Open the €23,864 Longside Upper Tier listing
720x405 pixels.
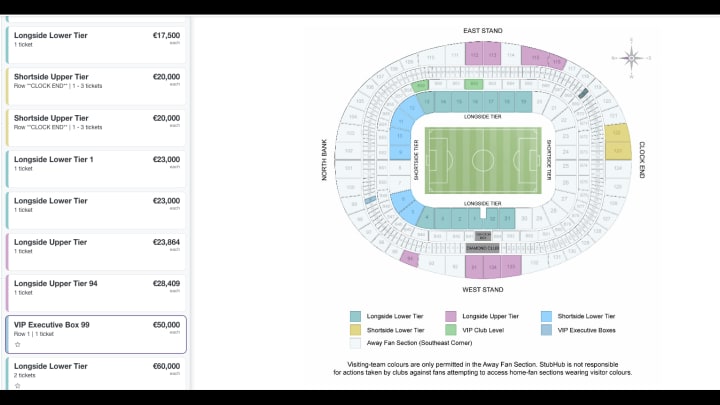(x=96, y=252)
